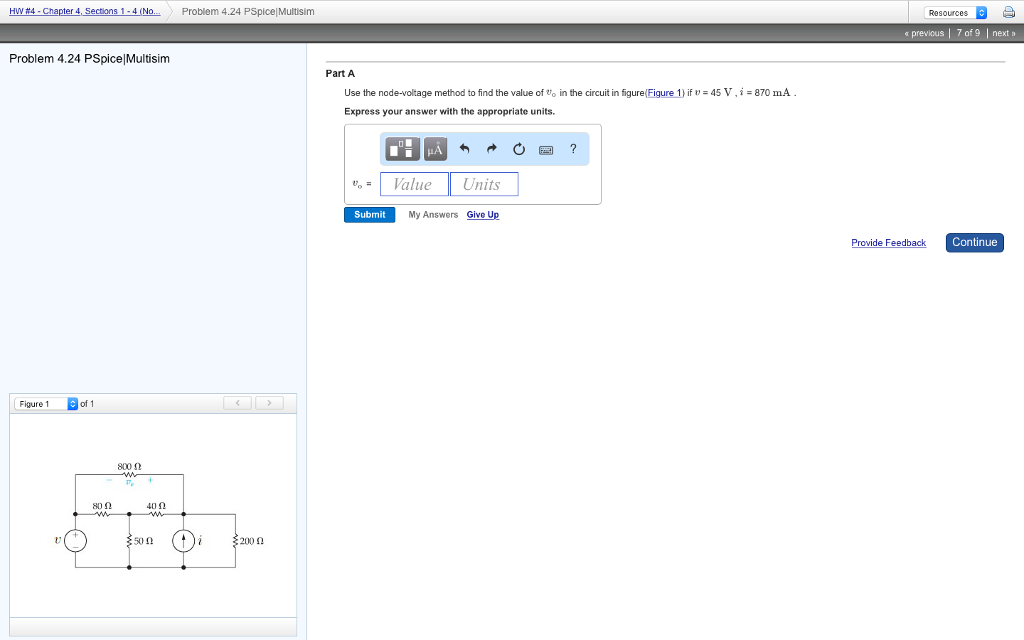Image resolution: width=1024 pixels, height=640 pixels.
Task: Click the Continue button
Action: coord(973,242)
